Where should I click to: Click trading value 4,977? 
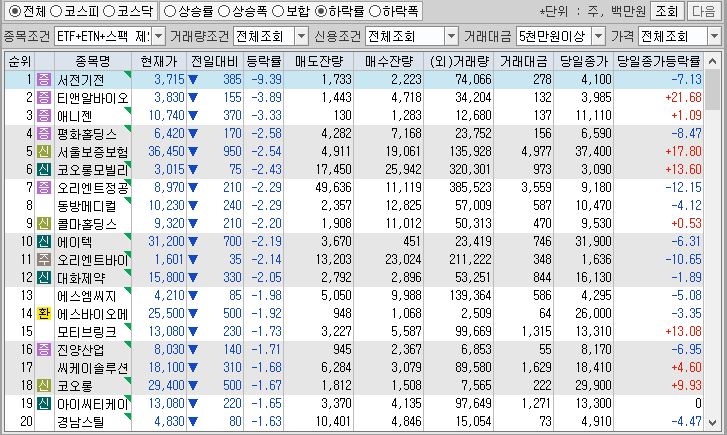click(536, 151)
